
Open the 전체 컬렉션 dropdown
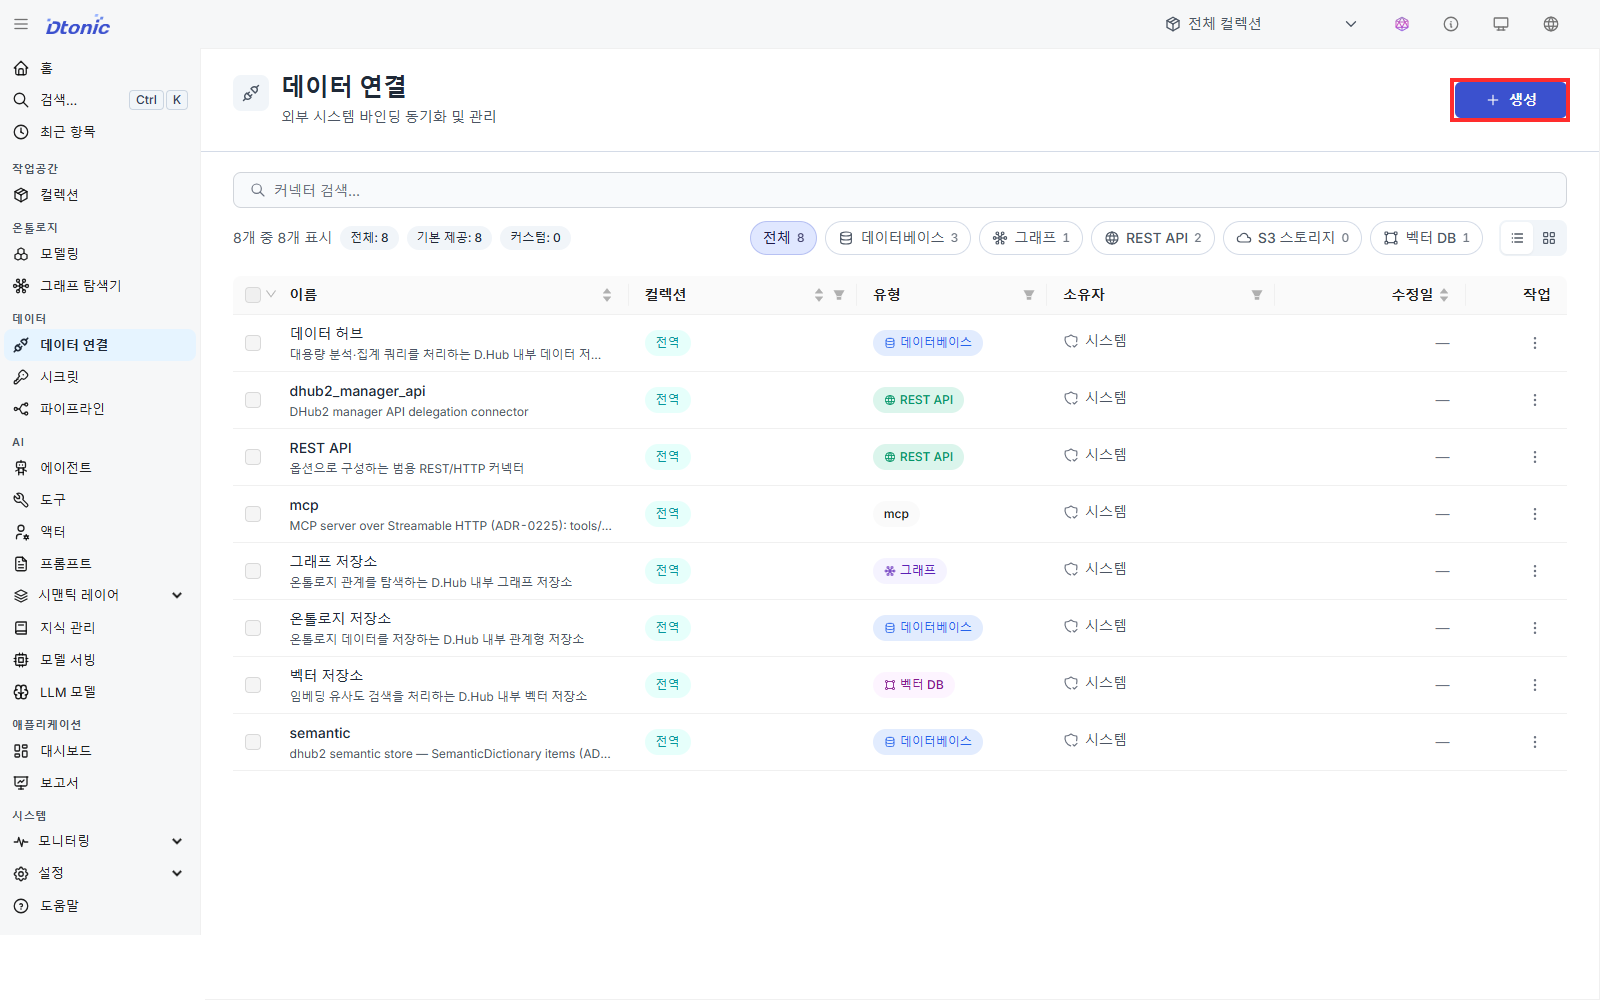pyautogui.click(x=1261, y=24)
